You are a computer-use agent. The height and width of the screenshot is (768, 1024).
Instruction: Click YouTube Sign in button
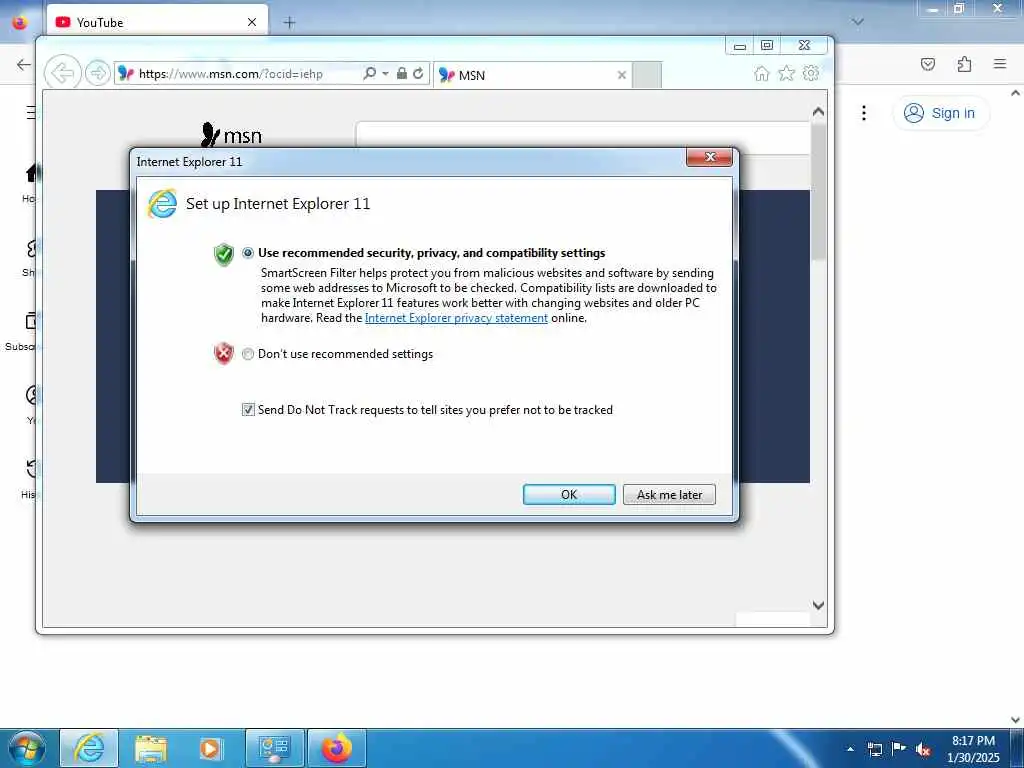[940, 113]
